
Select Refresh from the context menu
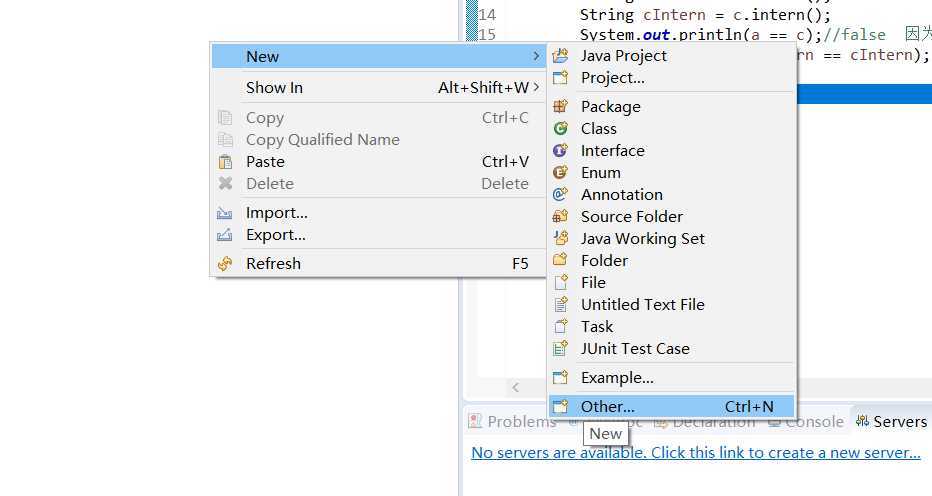coord(378,263)
